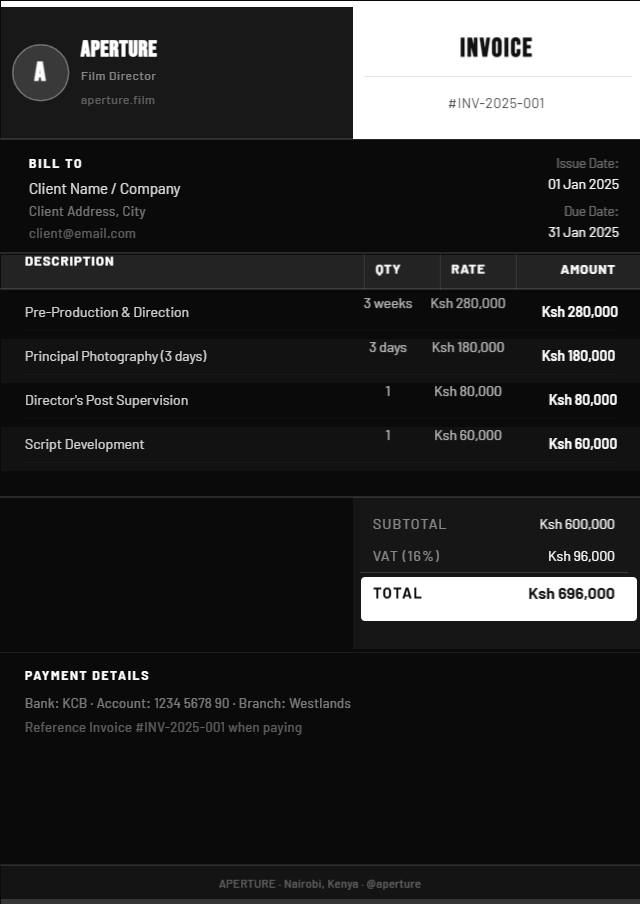Click the circular A logo avatar
640x904 pixels.
click(x=40, y=73)
